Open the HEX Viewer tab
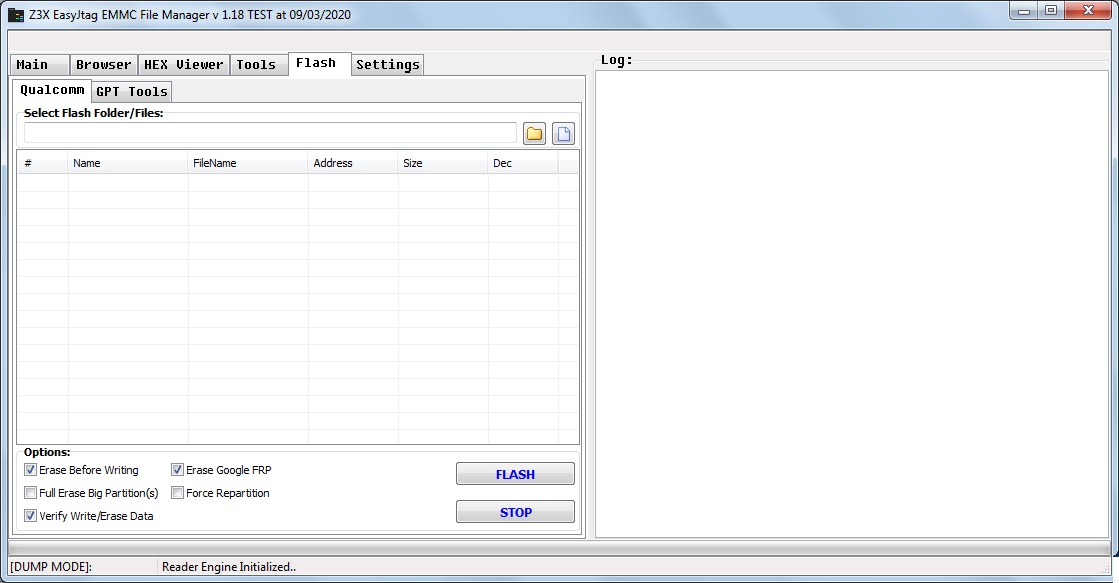The width and height of the screenshot is (1119, 583). pyautogui.click(x=184, y=65)
